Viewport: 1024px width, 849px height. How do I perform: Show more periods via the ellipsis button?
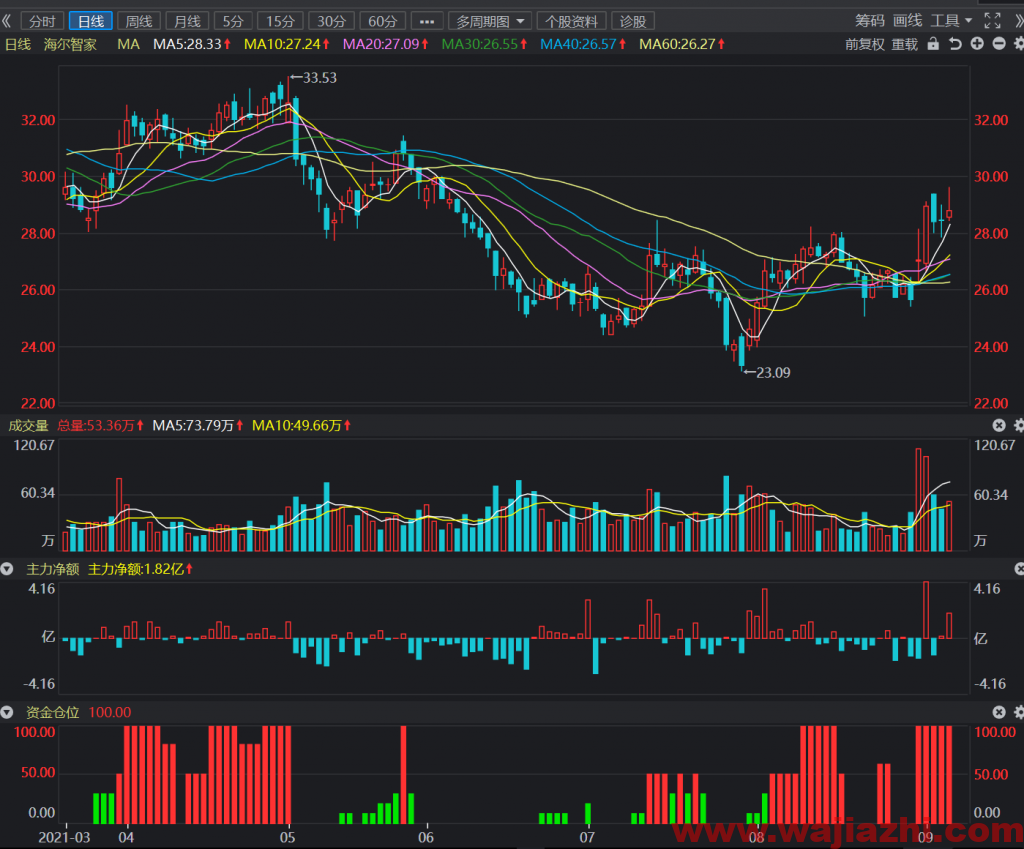pyautogui.click(x=426, y=22)
